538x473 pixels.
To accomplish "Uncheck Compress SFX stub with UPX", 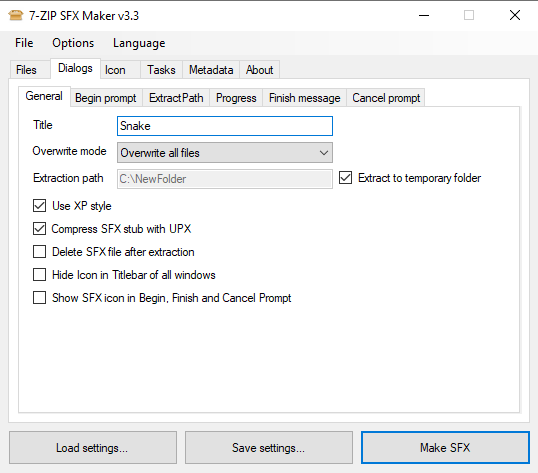I will tap(39, 229).
